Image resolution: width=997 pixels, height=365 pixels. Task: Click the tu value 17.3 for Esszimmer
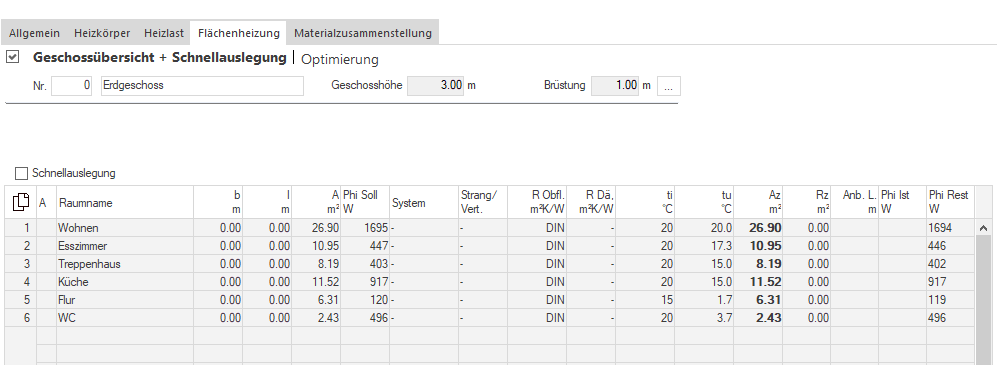(704, 245)
